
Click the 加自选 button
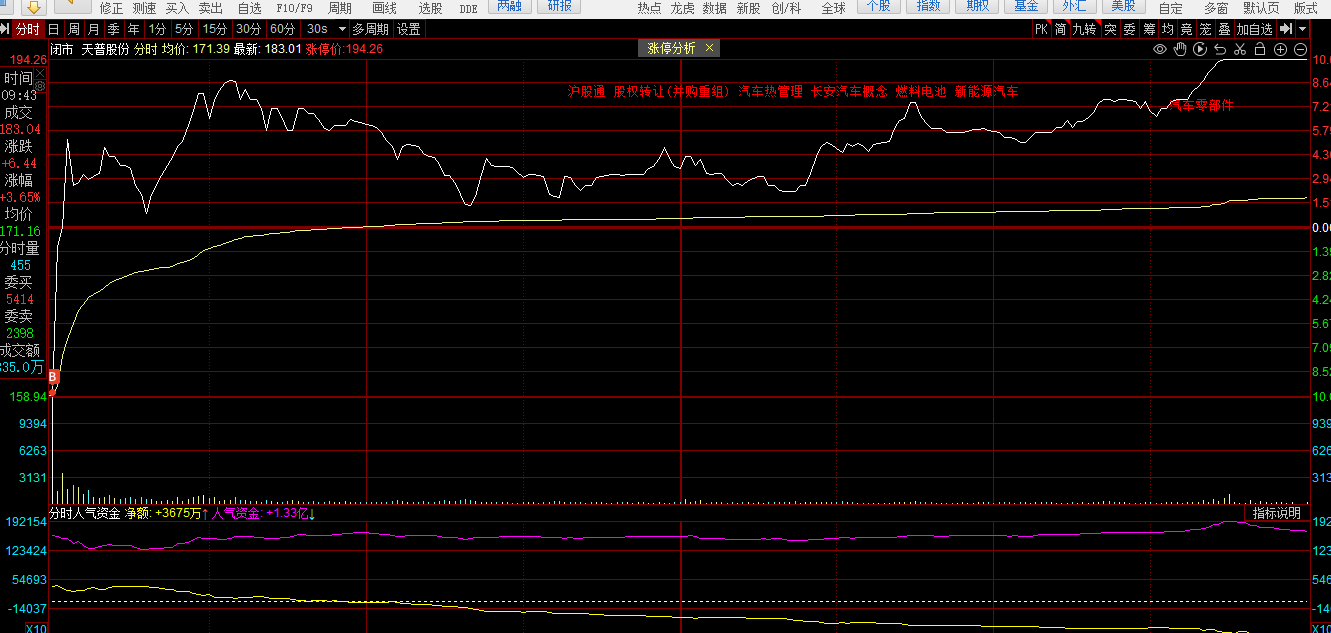(x=1255, y=29)
